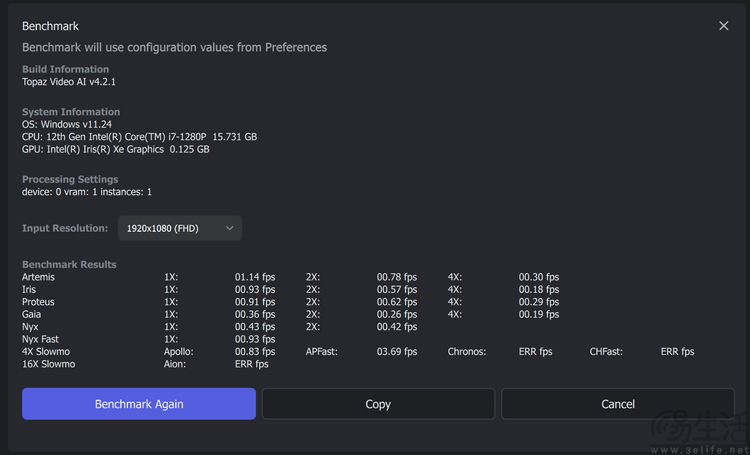Click the Aion ERR fps result
Screen dimensions: 750x455
point(251,364)
